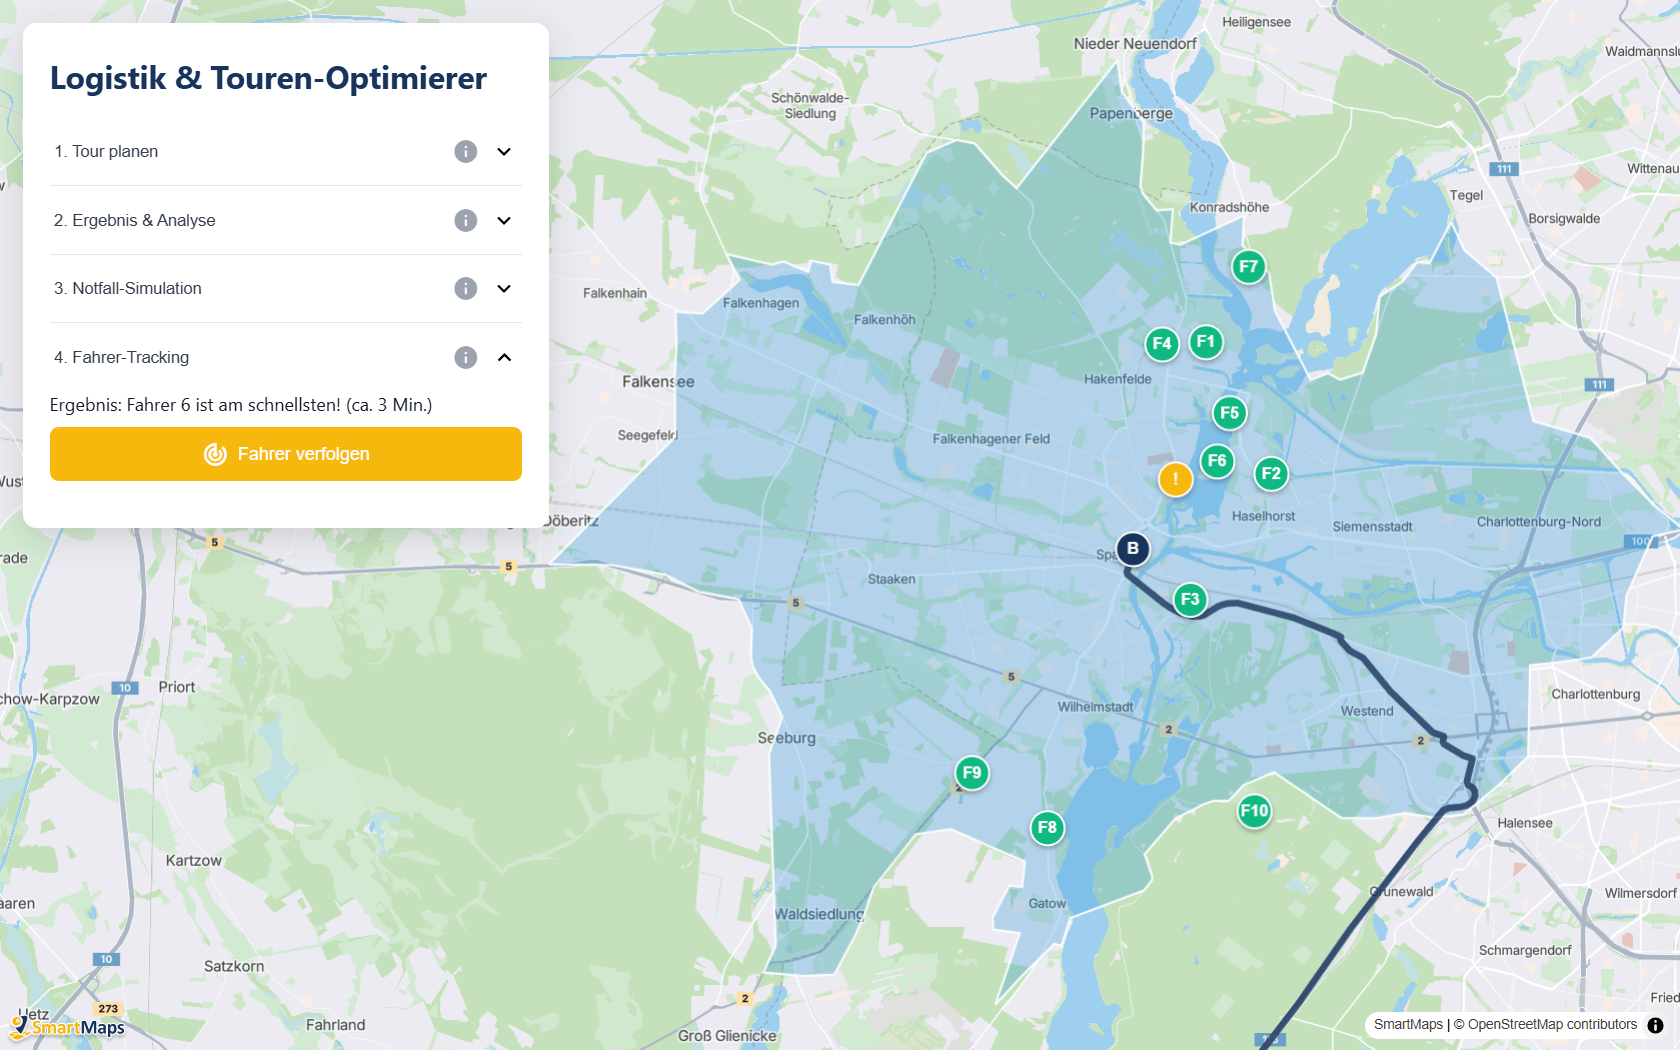Click driver marker F9 near Seeburg
This screenshot has width=1680, height=1050.
(x=972, y=773)
